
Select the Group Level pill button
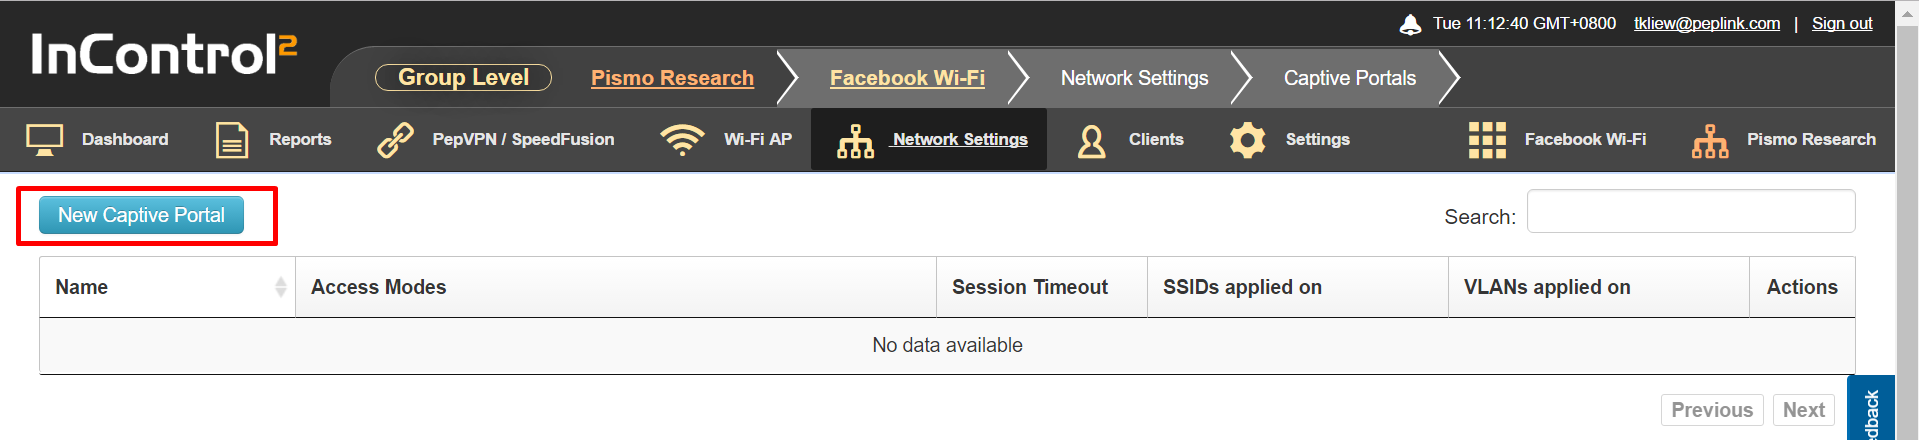(x=463, y=77)
